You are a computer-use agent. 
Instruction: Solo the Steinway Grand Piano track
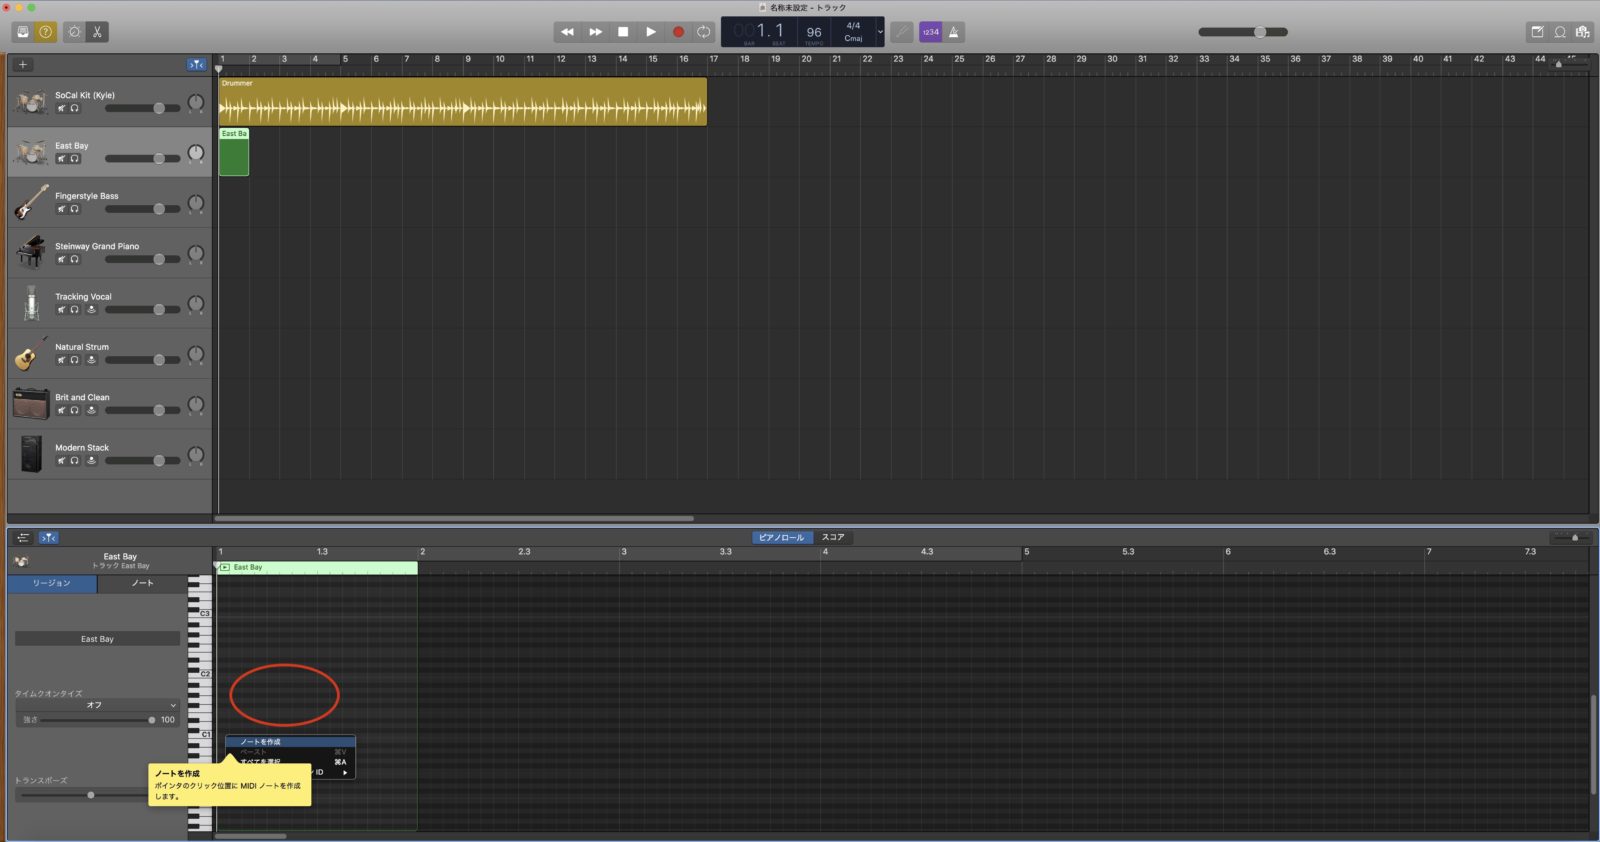(74, 259)
